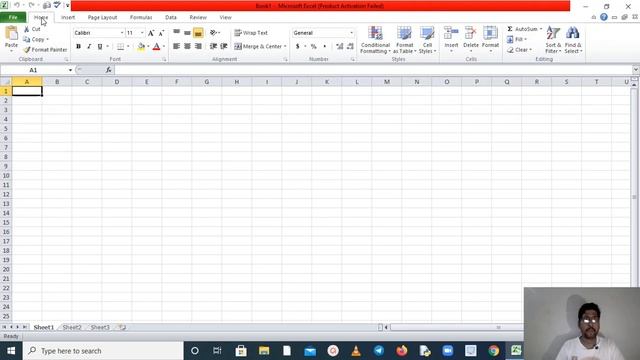The width and height of the screenshot is (640, 360).
Task: Click the Insert Worksheet tab icon
Action: point(122,327)
